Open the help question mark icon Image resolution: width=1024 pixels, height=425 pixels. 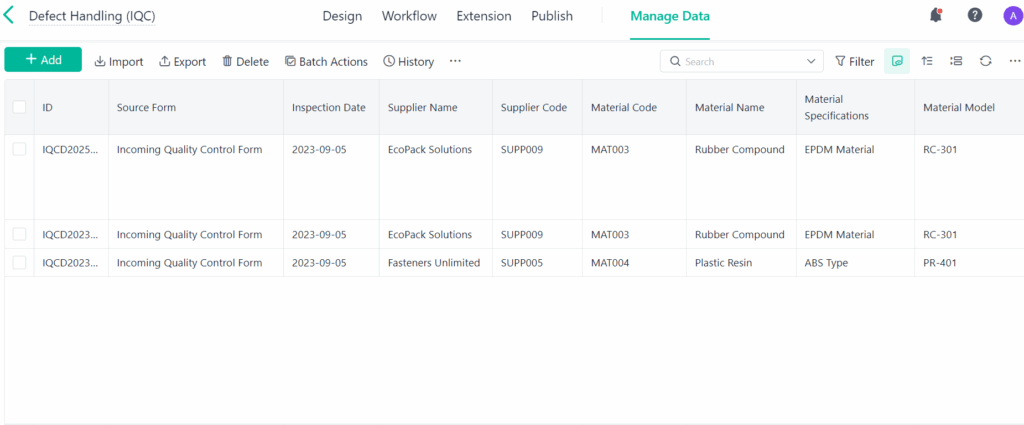click(x=974, y=15)
